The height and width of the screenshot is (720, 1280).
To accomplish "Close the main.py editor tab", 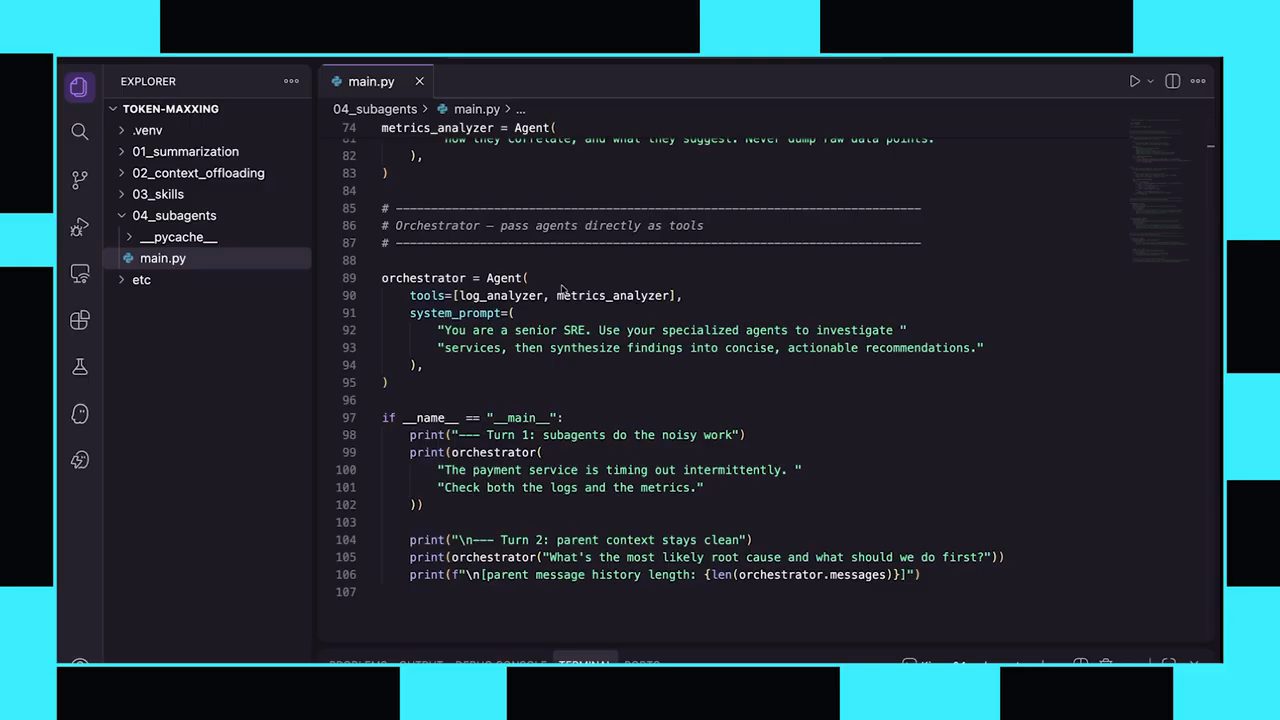I will pyautogui.click(x=419, y=81).
